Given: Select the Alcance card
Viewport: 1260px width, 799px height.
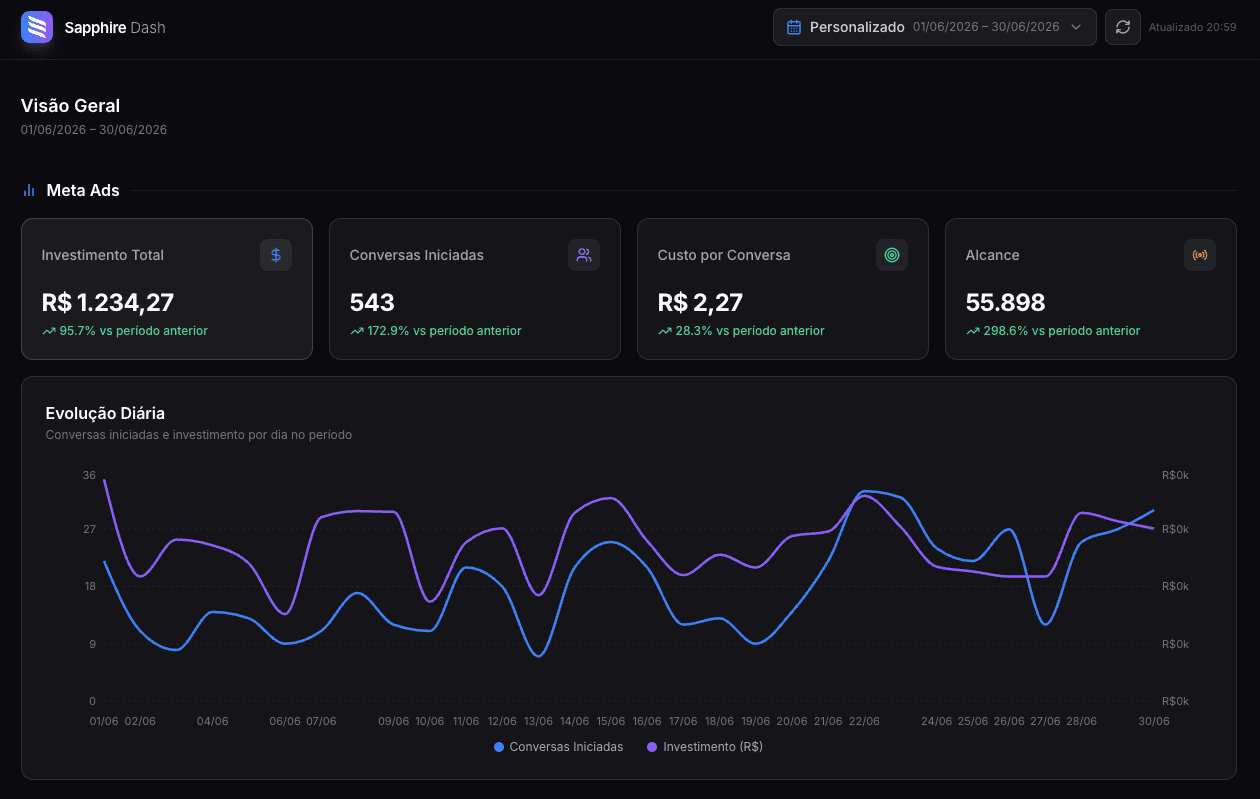Looking at the screenshot, I should 1091,289.
